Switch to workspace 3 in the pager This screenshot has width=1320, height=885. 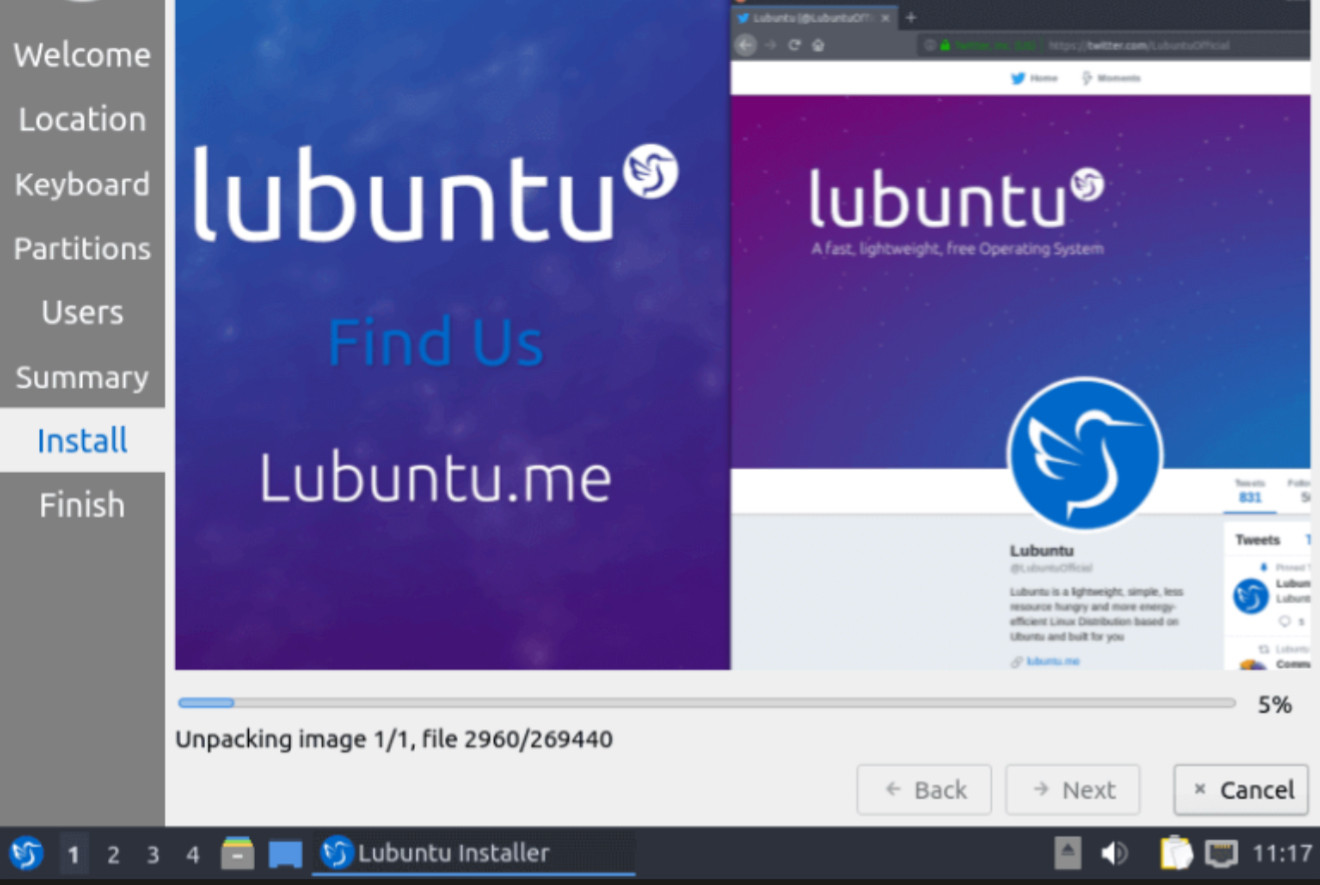click(153, 854)
